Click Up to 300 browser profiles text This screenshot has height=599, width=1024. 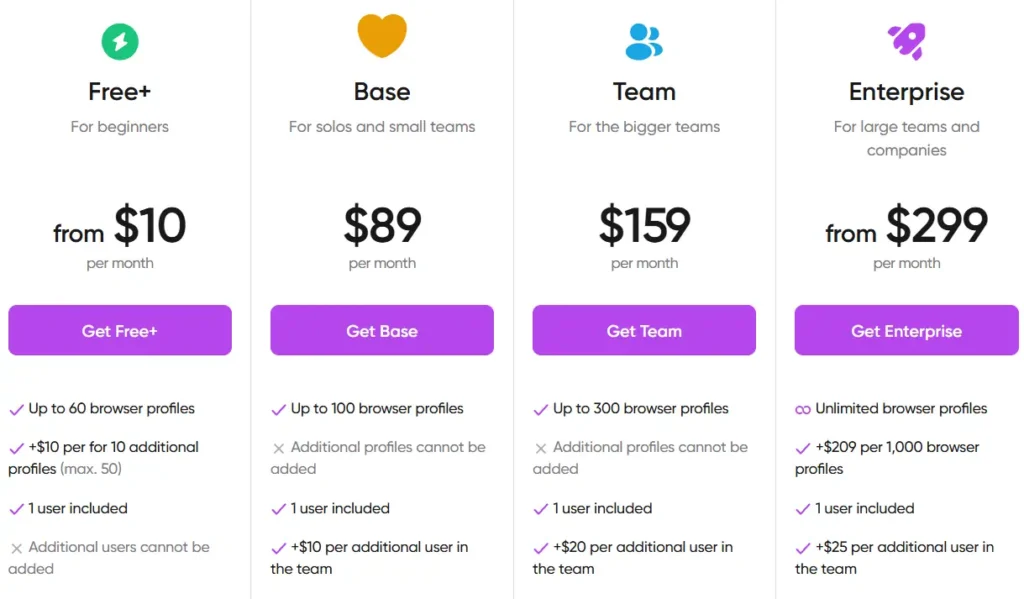click(640, 408)
